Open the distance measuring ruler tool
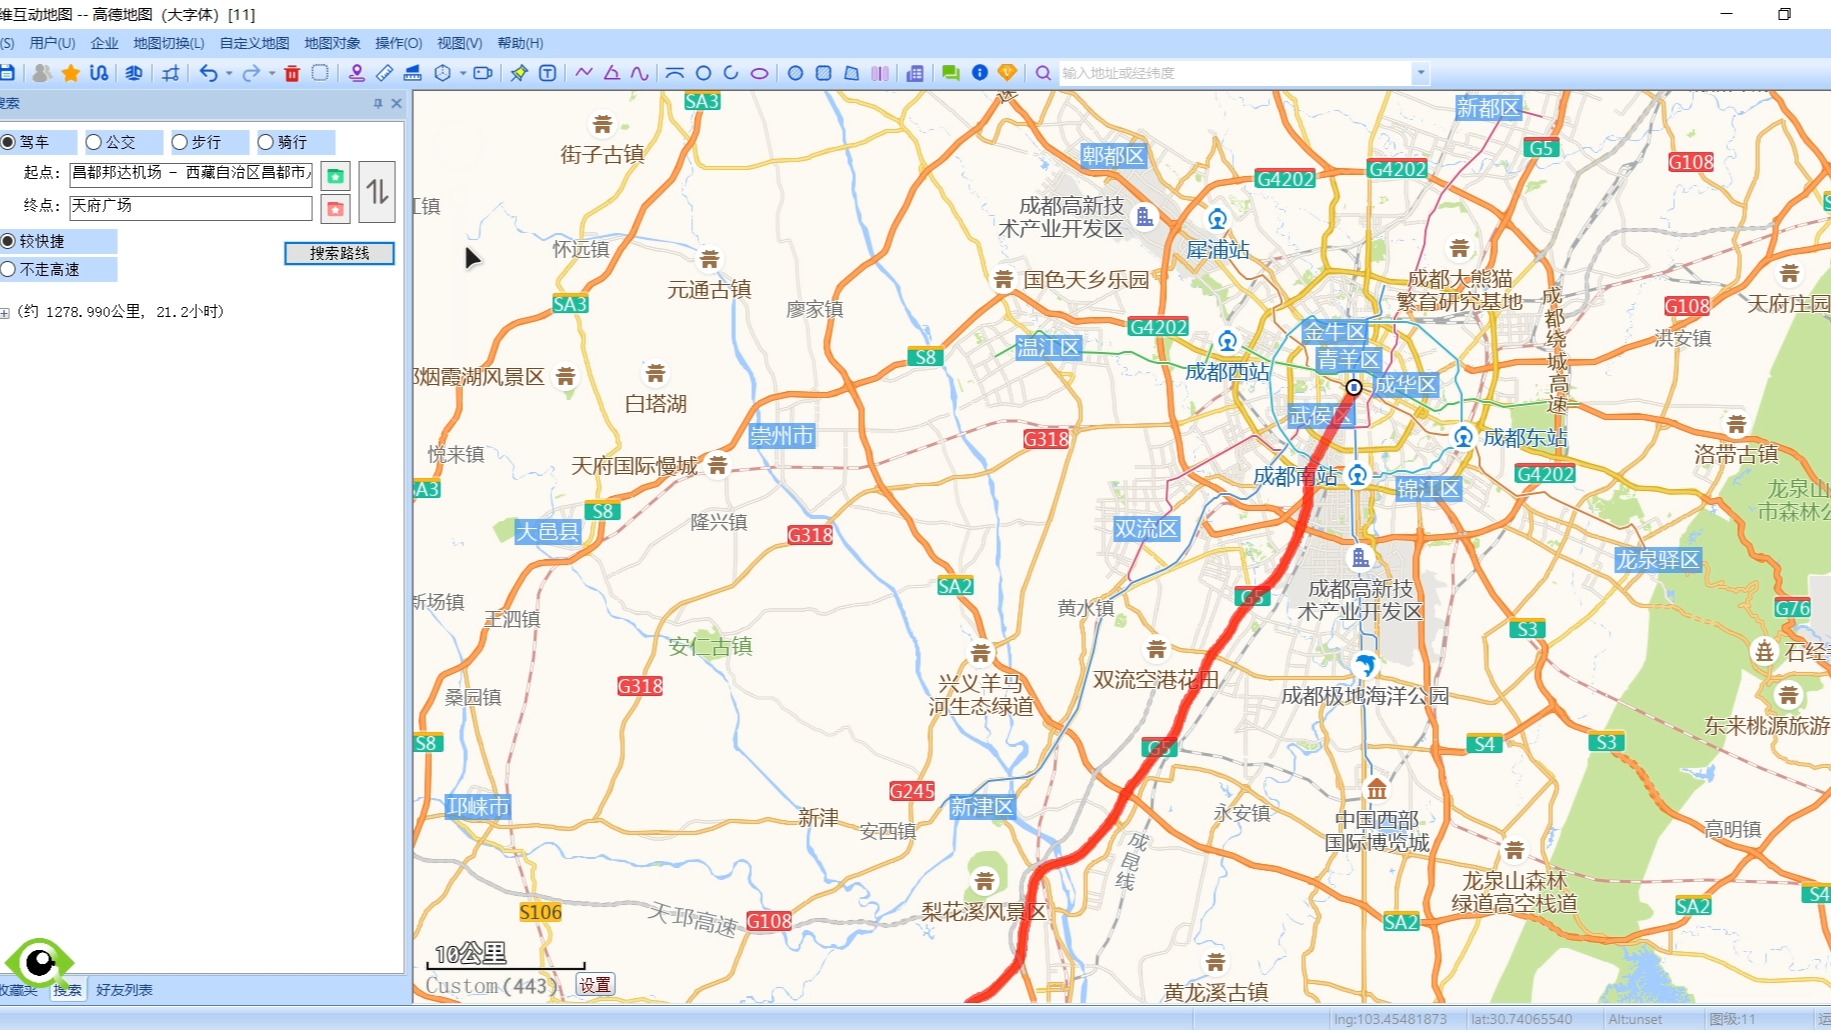 383,73
